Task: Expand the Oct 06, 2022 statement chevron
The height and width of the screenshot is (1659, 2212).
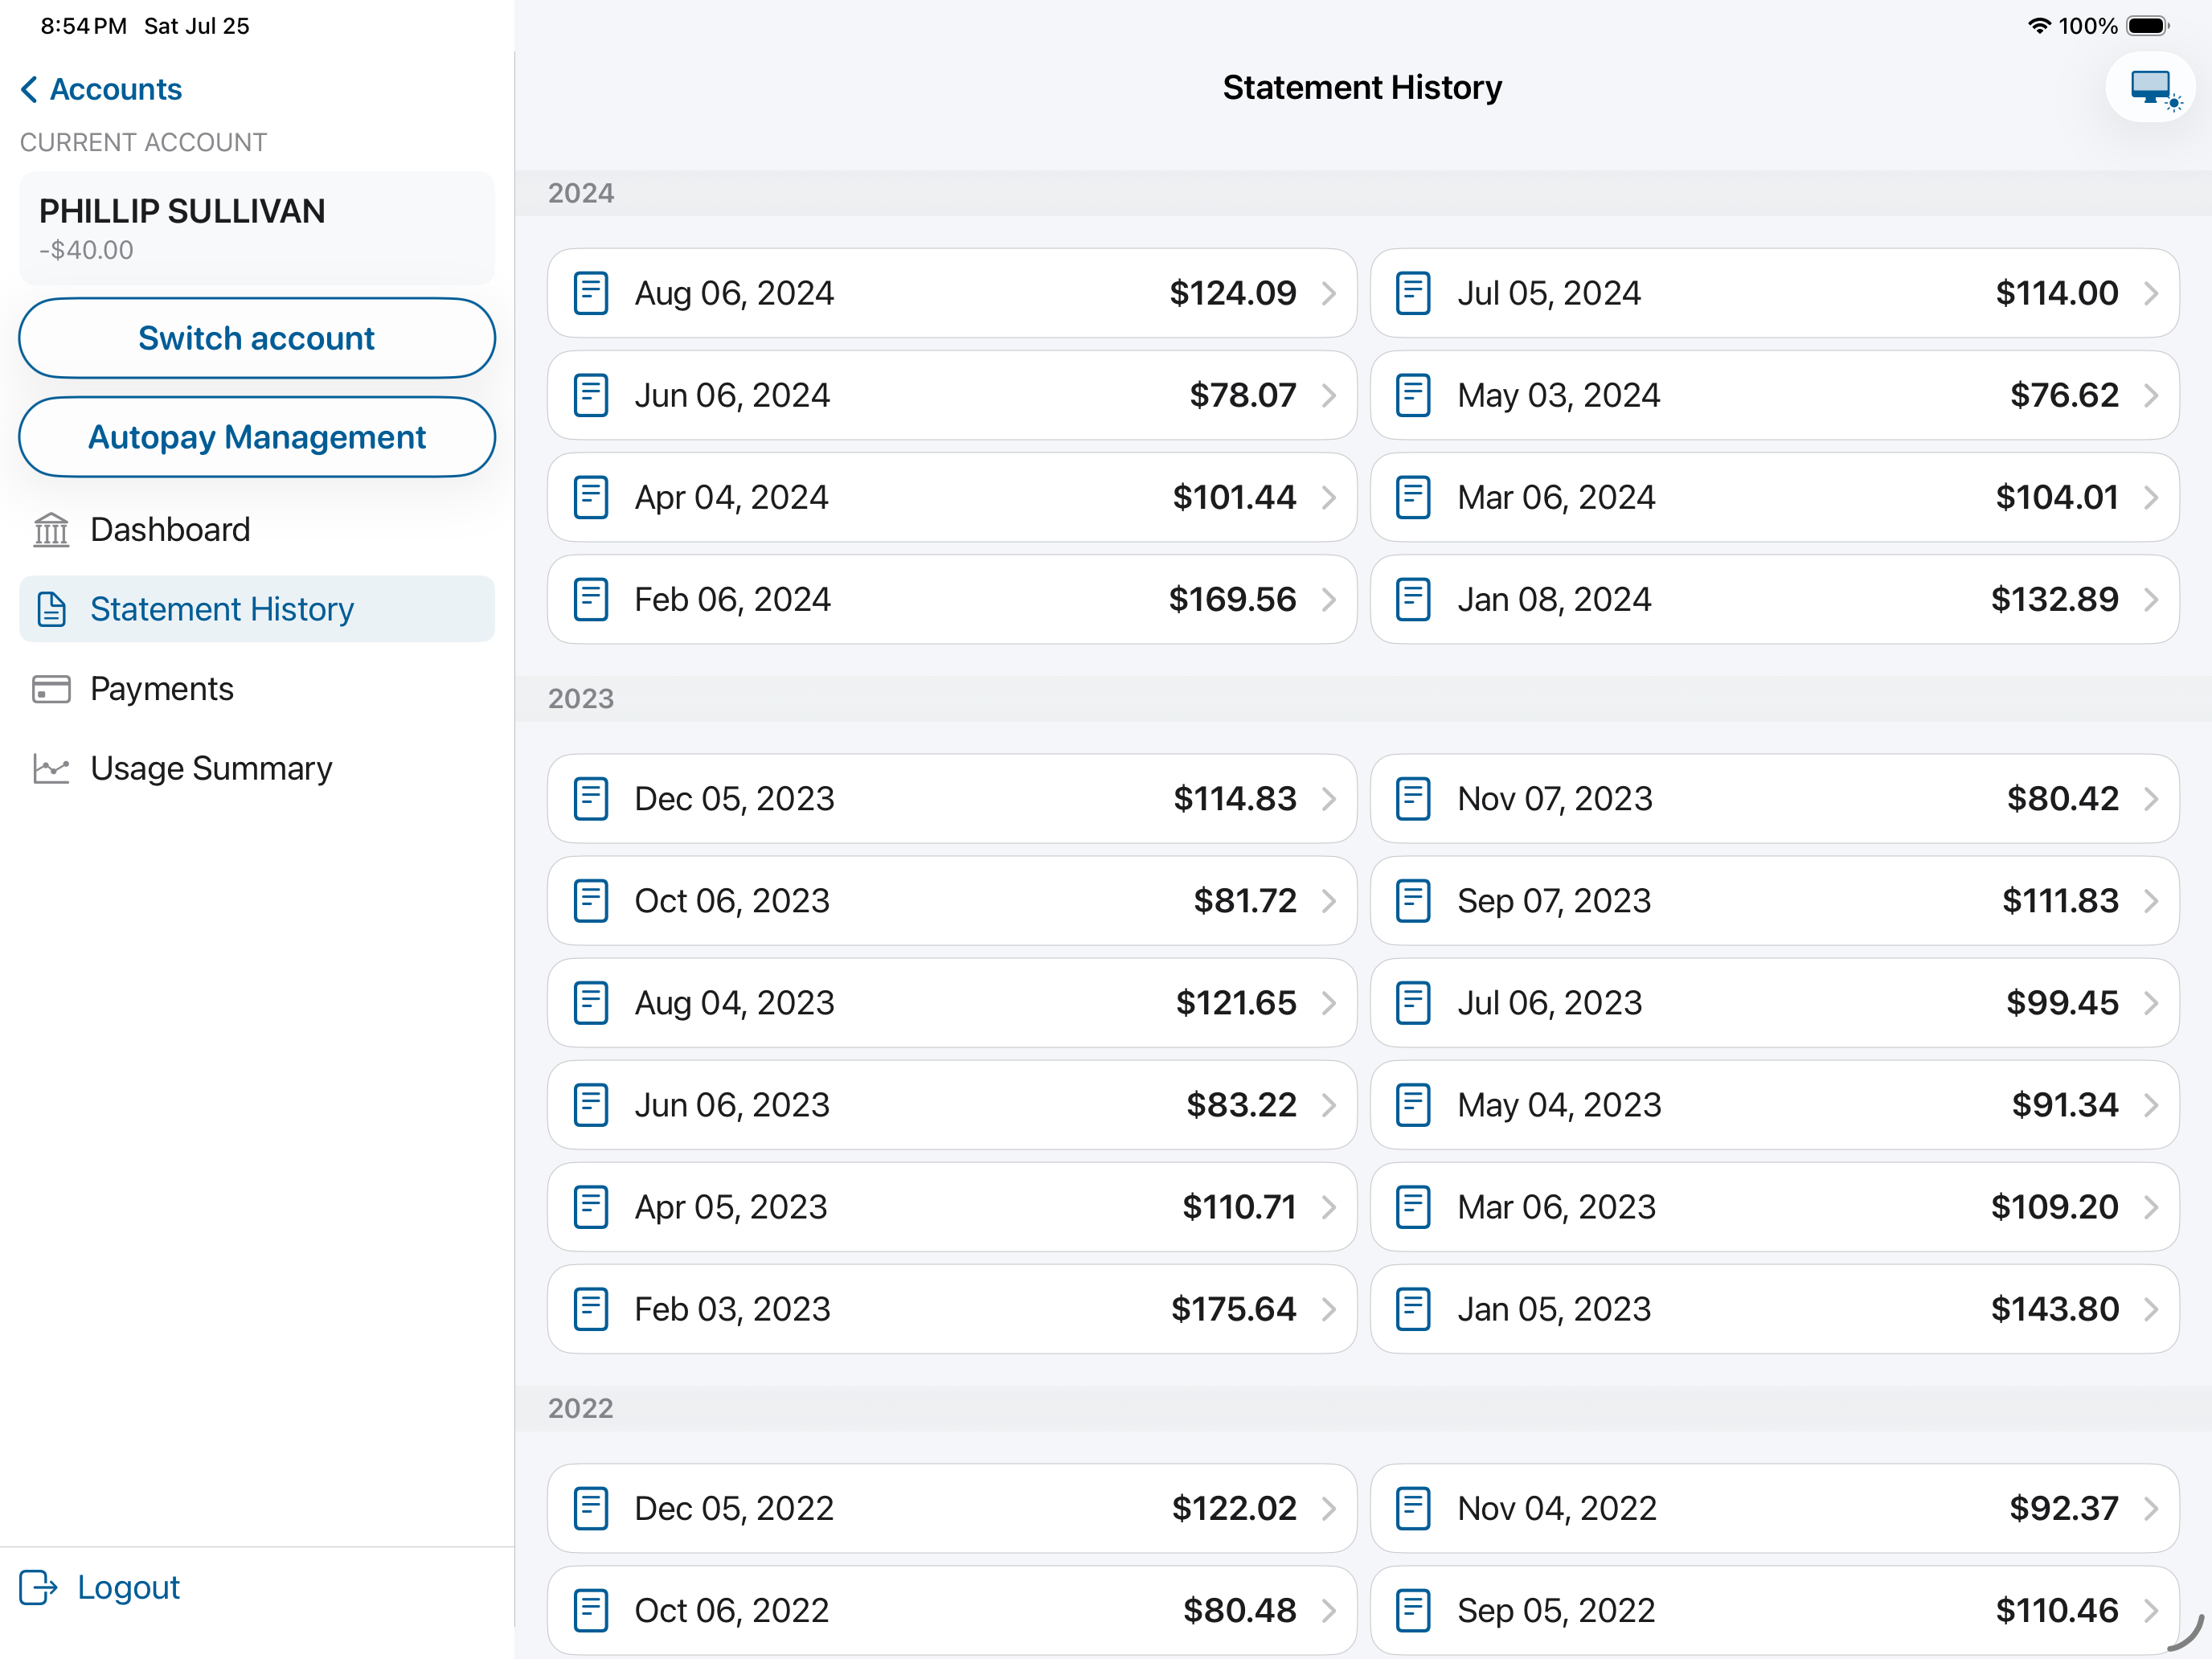Action: pyautogui.click(x=1329, y=1611)
